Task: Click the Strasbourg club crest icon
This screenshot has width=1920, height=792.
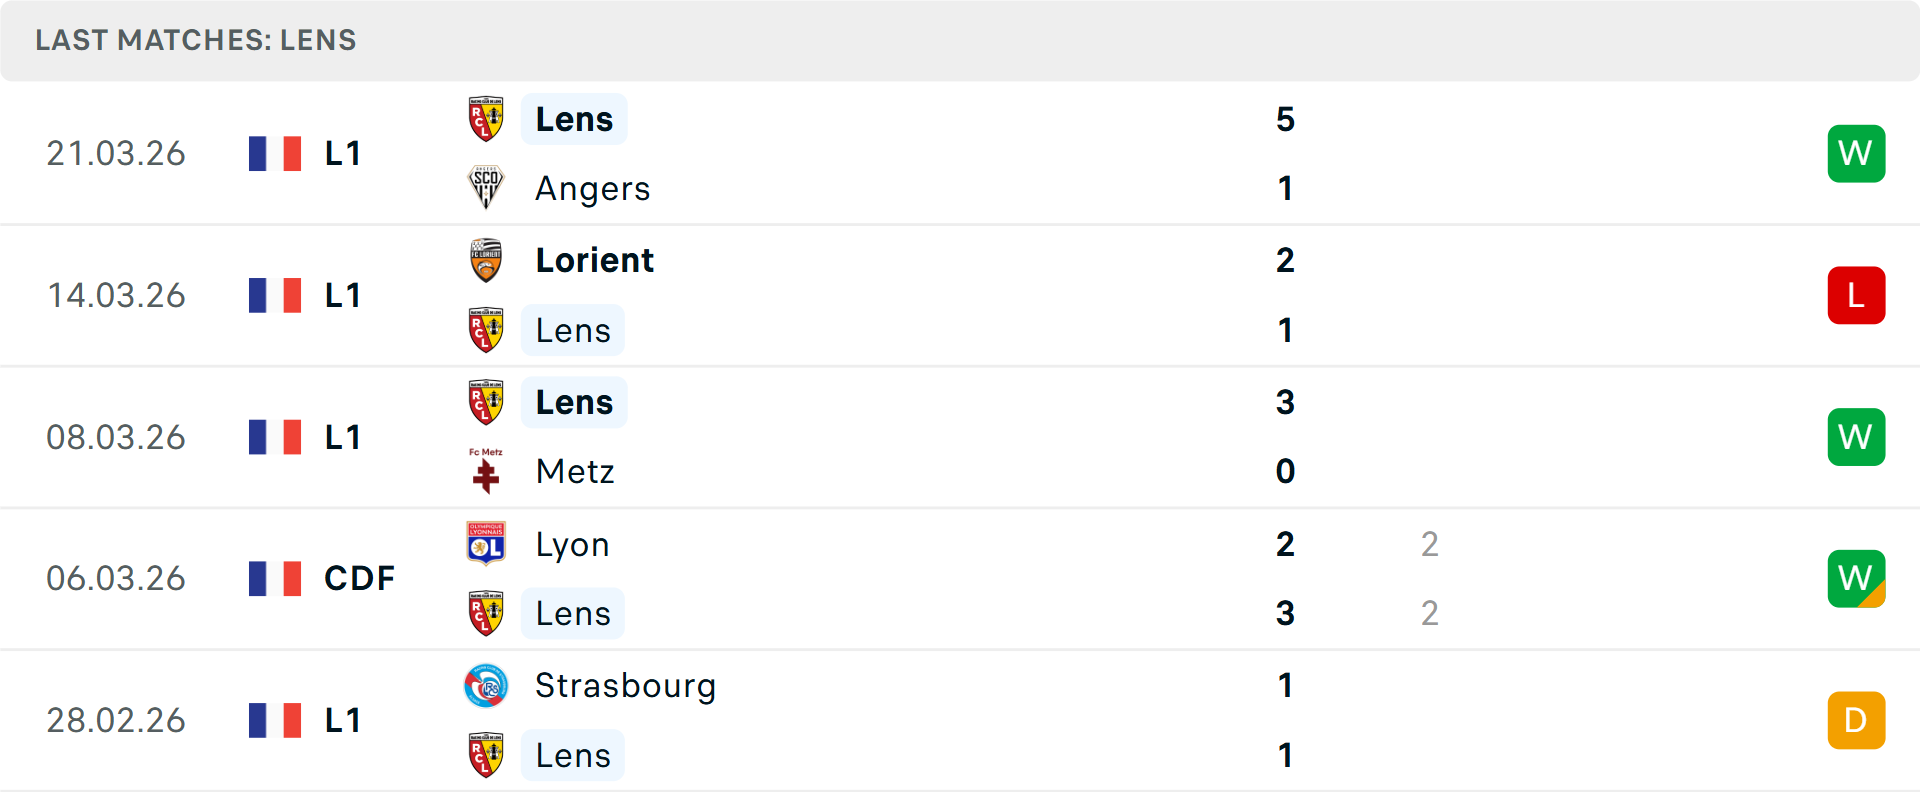Action: tap(486, 686)
